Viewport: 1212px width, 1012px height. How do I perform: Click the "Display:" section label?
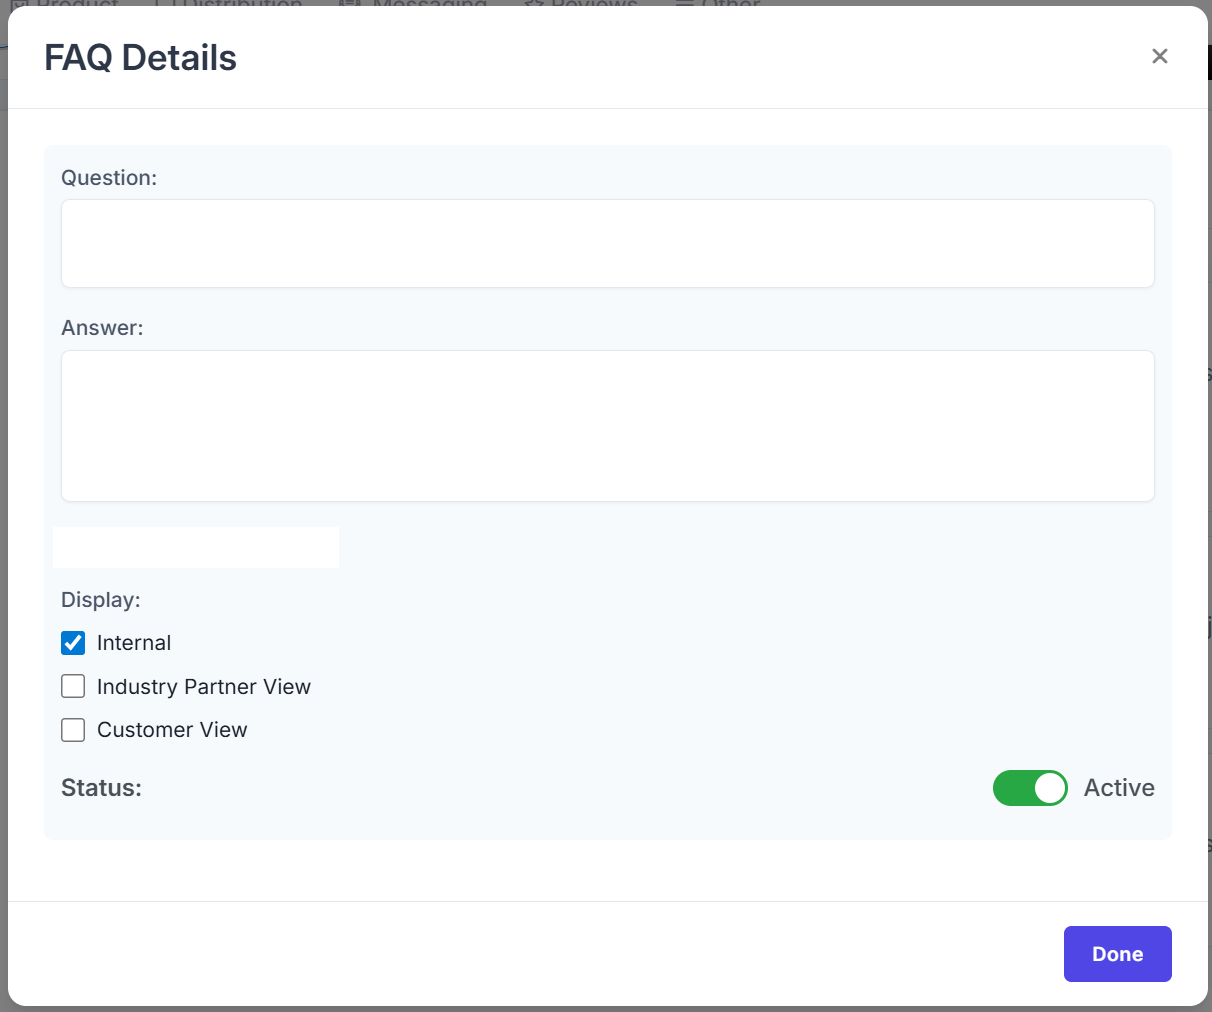[x=100, y=600]
